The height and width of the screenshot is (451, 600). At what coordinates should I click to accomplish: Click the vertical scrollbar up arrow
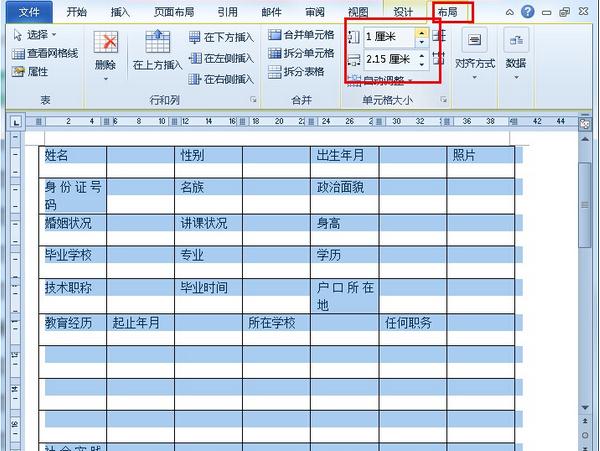[585, 139]
